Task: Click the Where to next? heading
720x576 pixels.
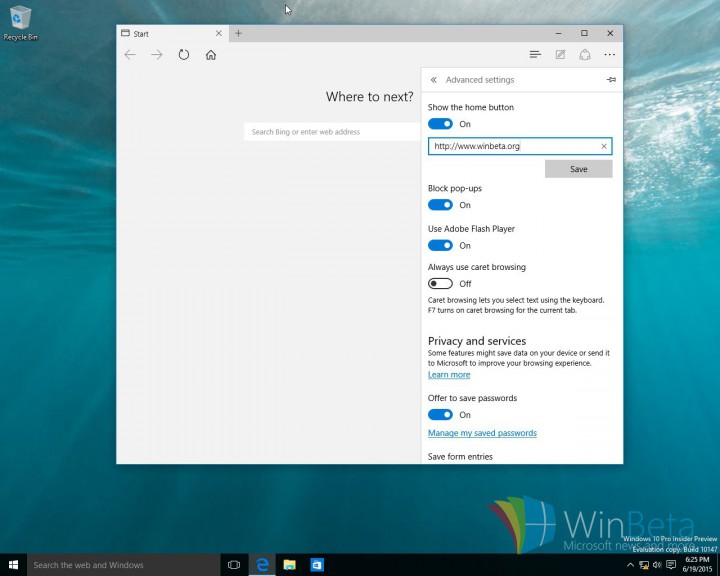Action: pos(370,96)
